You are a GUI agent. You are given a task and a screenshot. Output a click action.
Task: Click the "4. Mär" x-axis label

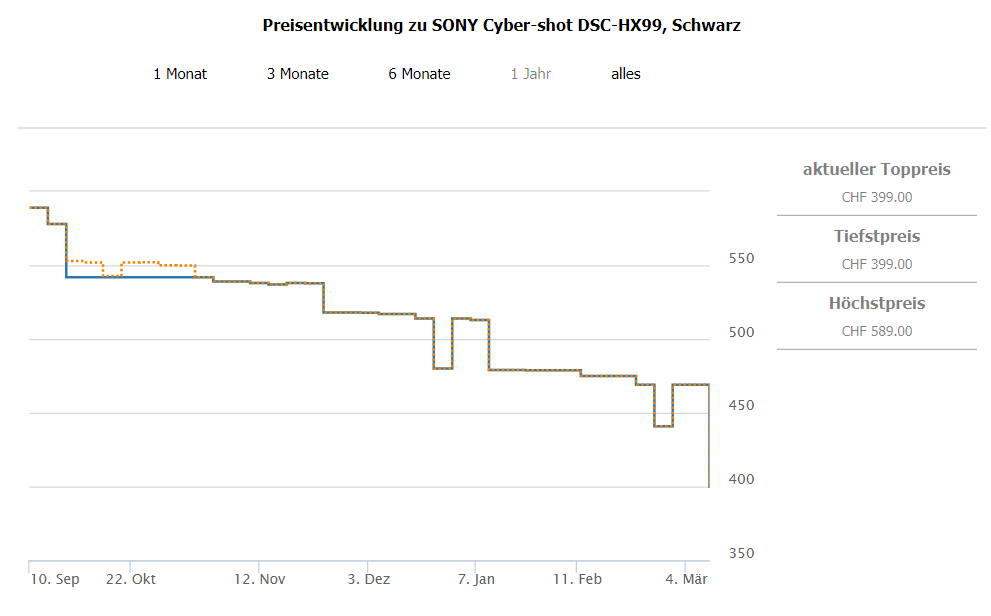[686, 579]
